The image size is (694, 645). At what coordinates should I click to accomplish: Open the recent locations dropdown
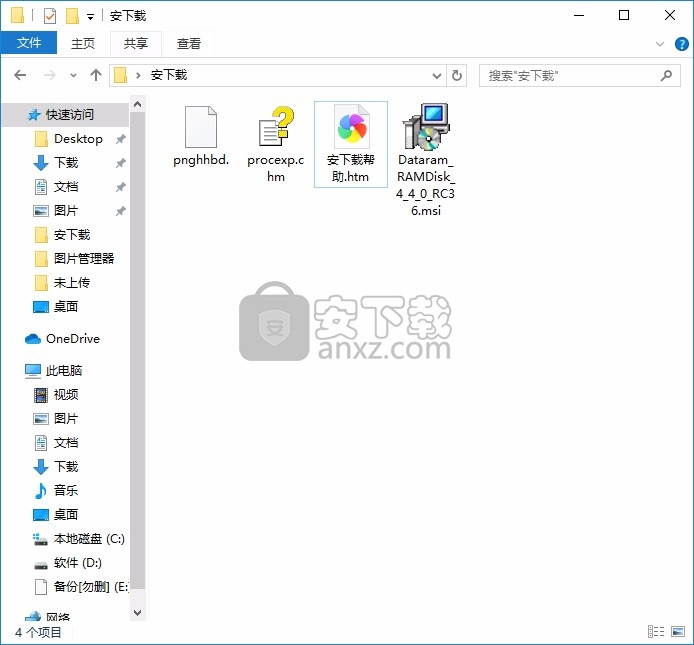73,76
